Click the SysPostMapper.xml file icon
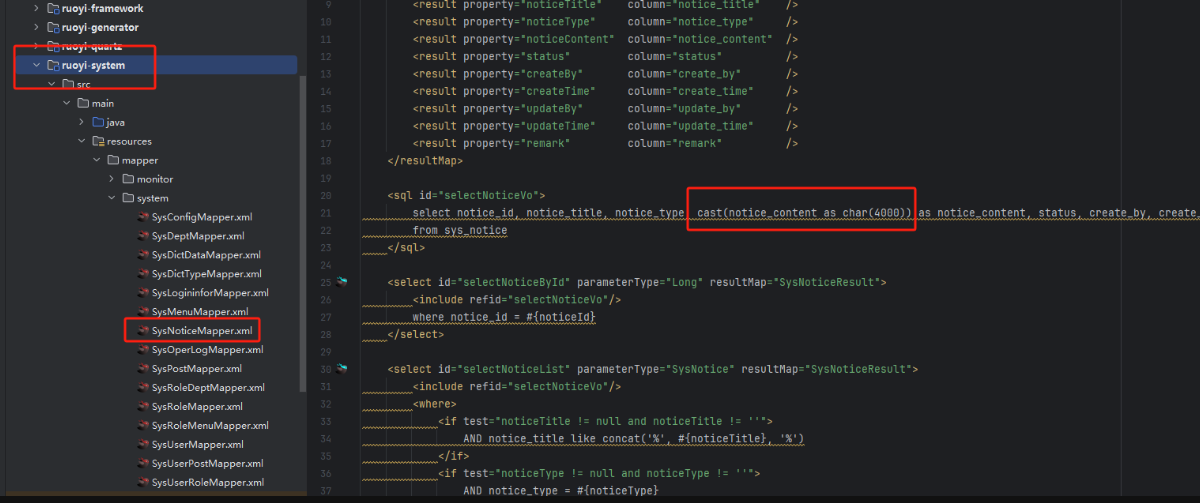This screenshot has width=1200, height=503. click(142, 369)
